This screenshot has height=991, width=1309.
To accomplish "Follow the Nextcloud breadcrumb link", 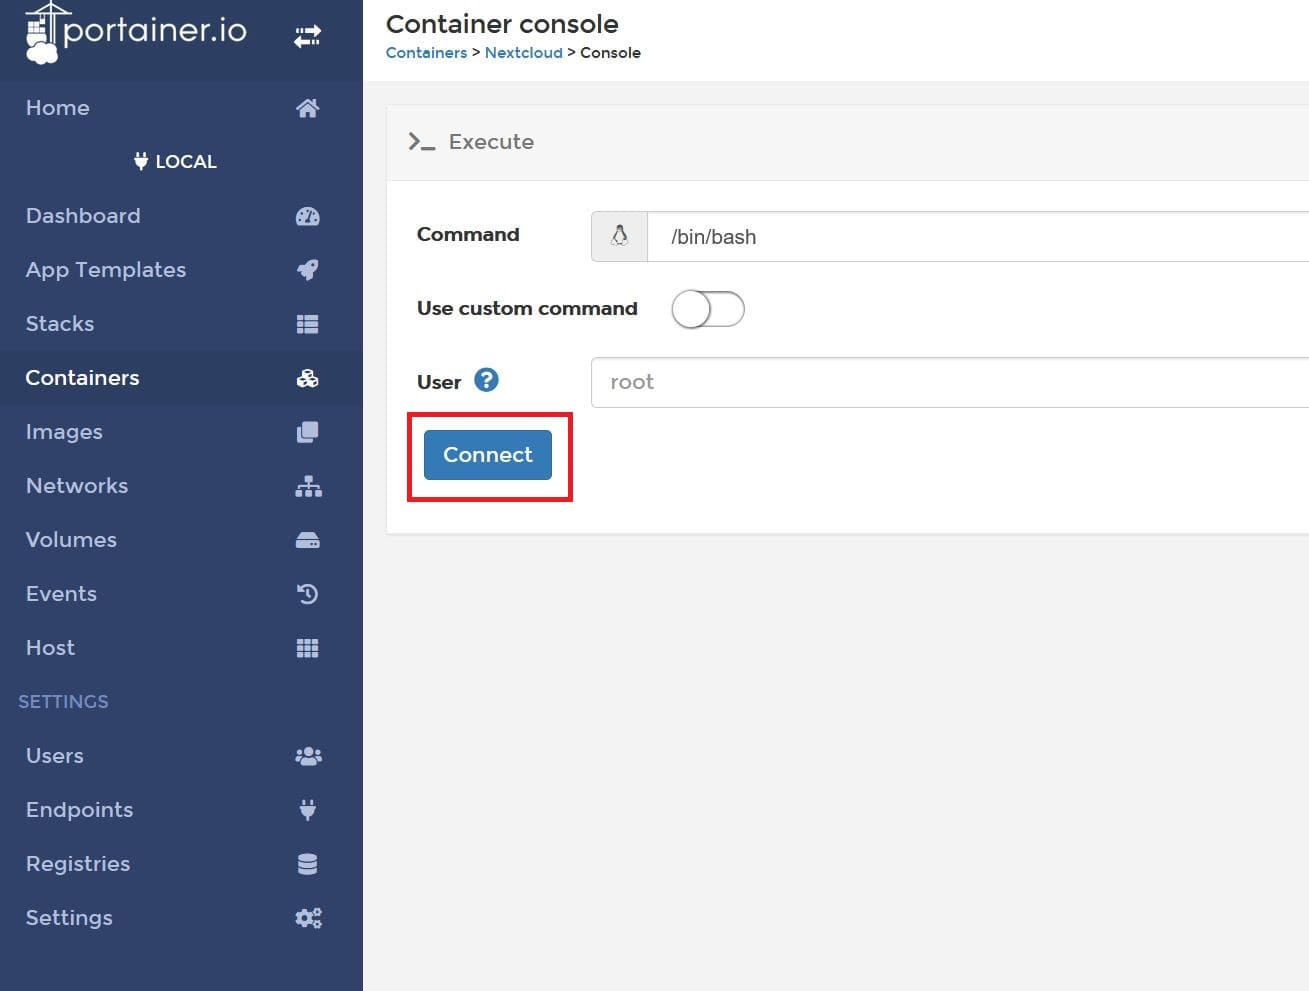I will tap(523, 53).
